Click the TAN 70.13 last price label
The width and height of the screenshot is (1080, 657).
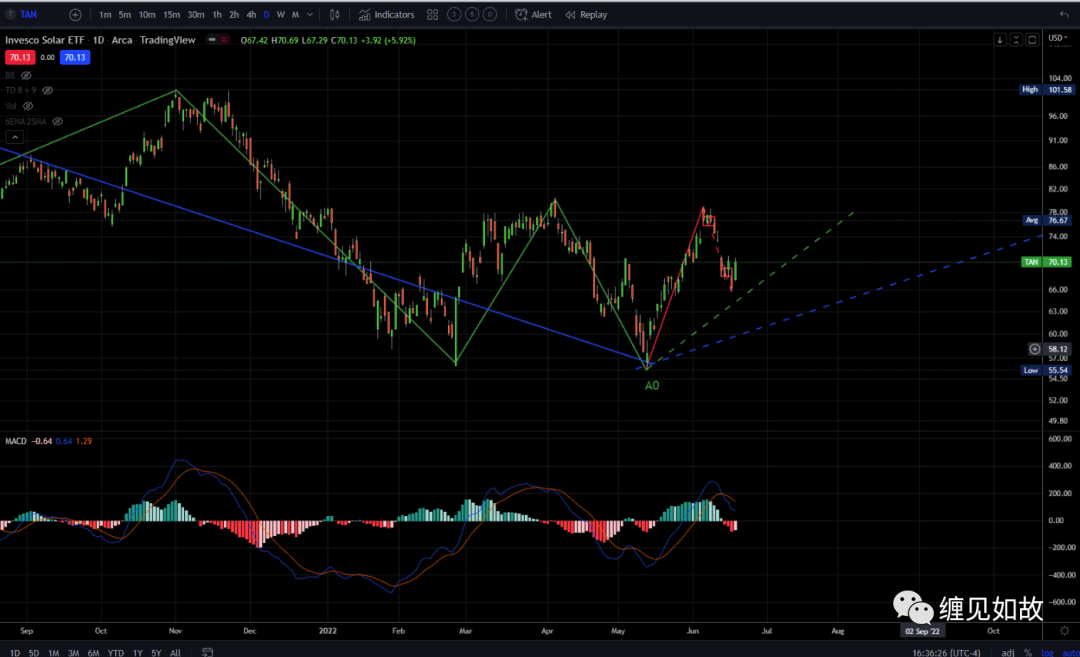(x=1046, y=262)
